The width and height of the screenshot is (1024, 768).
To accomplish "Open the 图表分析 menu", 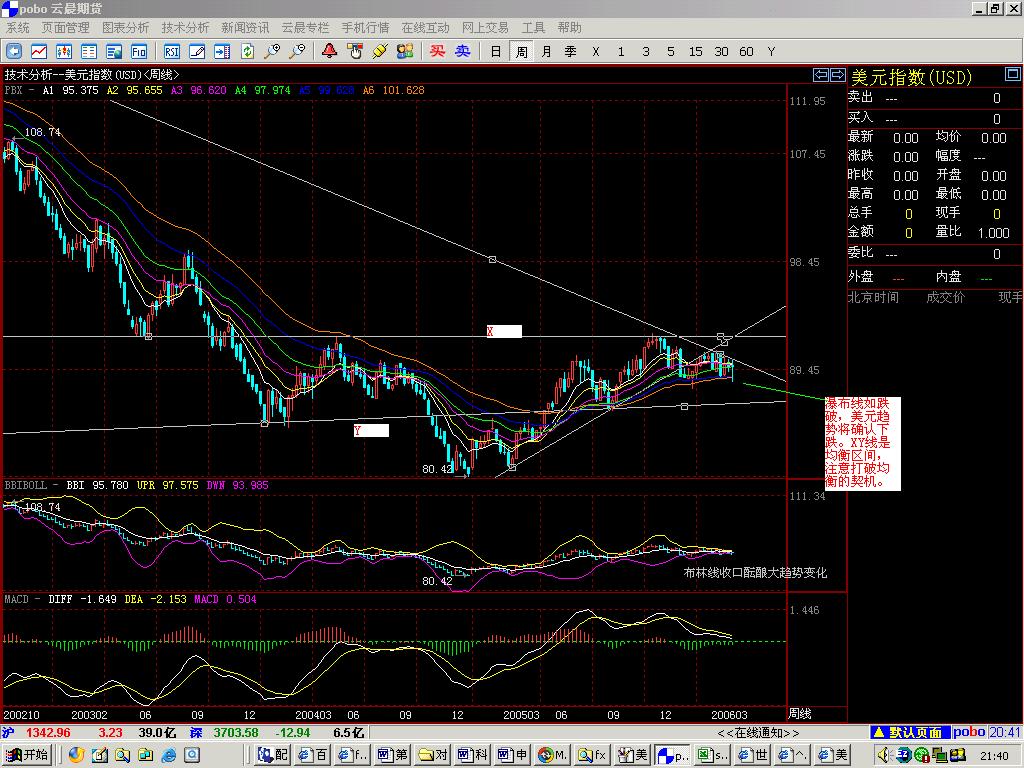I will [x=125, y=27].
